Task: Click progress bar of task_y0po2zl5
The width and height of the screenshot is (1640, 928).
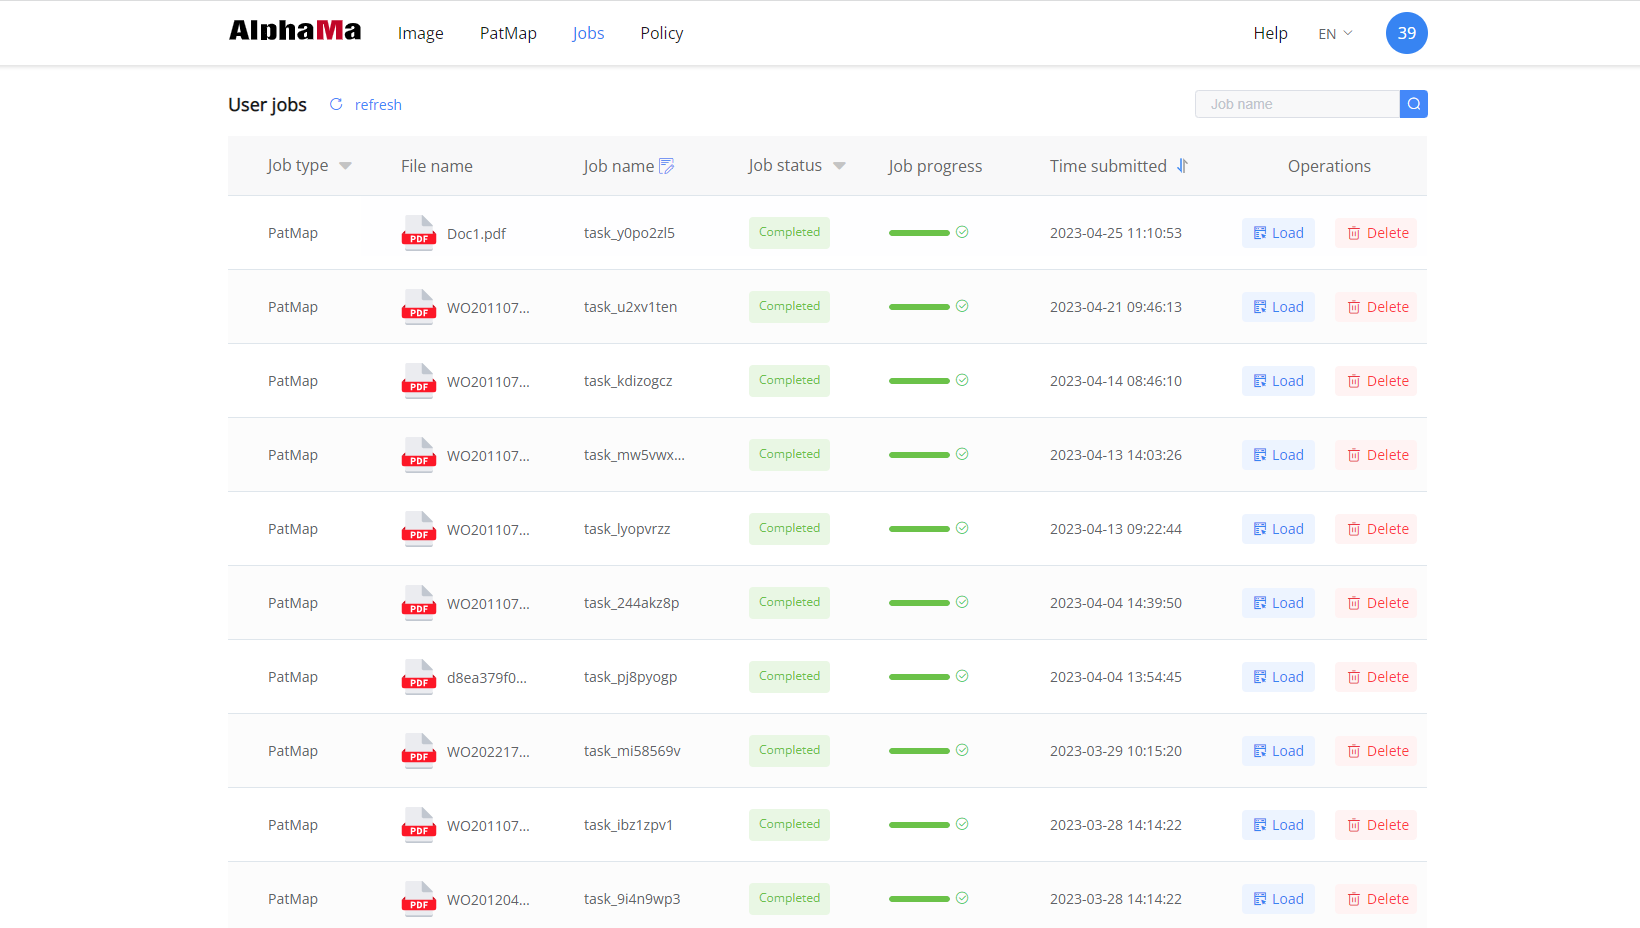Action: click(x=919, y=233)
